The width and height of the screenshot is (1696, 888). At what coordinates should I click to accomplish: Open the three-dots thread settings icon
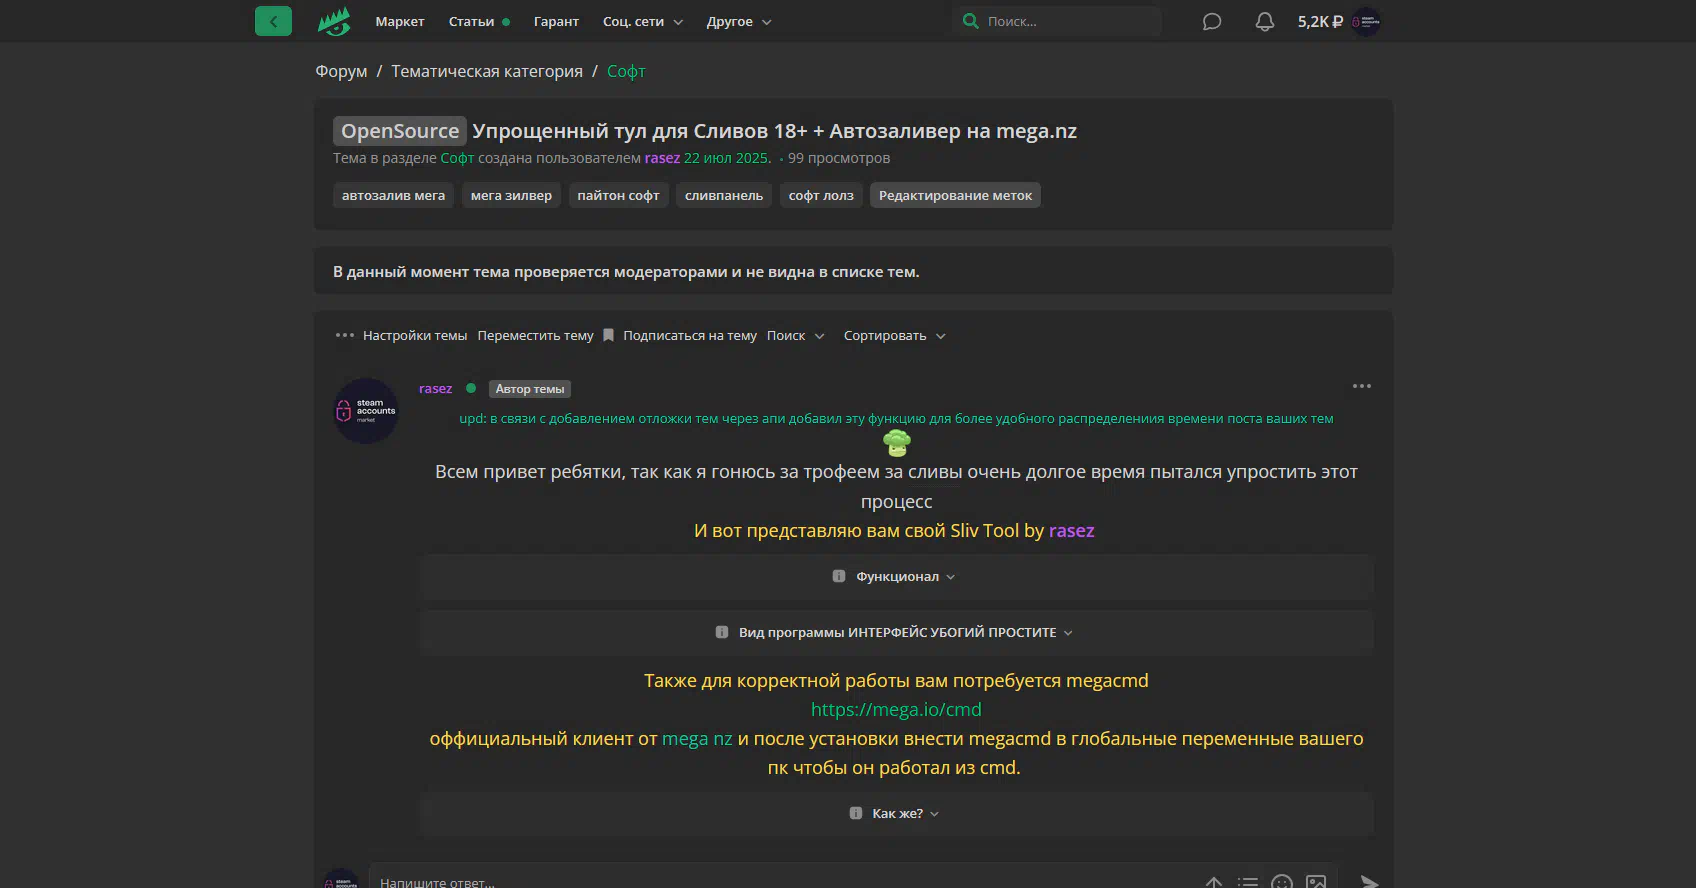click(x=345, y=335)
